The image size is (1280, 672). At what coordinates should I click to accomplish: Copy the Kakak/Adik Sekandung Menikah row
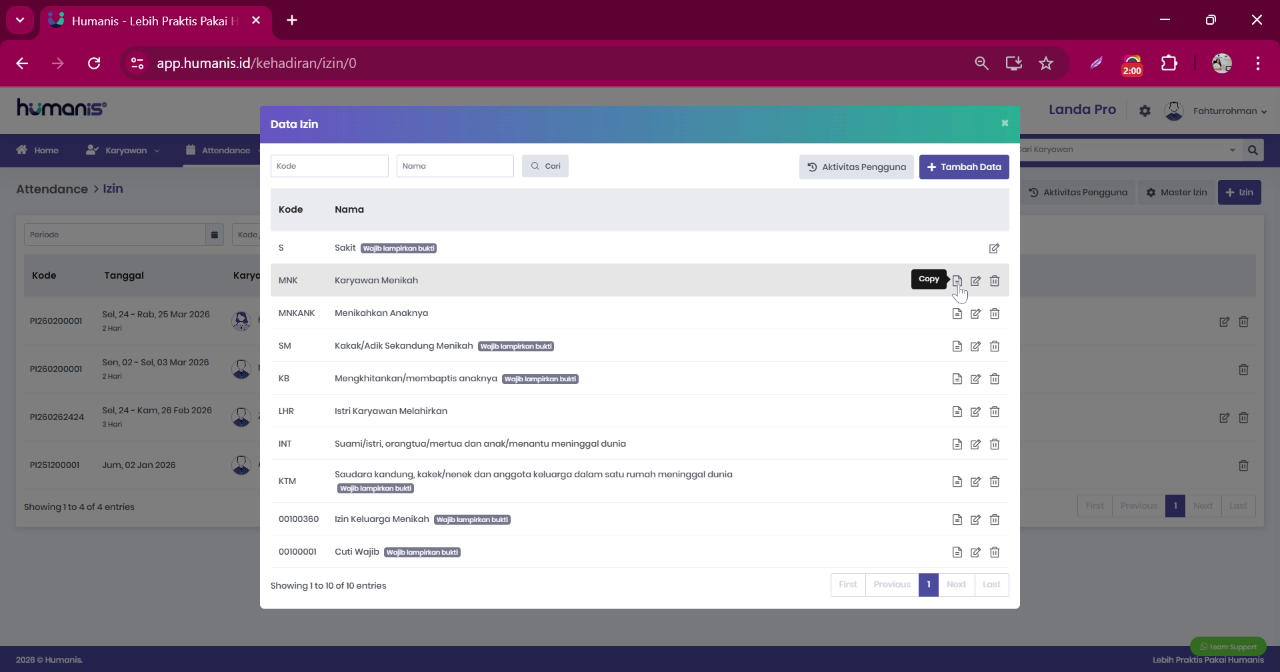click(957, 346)
